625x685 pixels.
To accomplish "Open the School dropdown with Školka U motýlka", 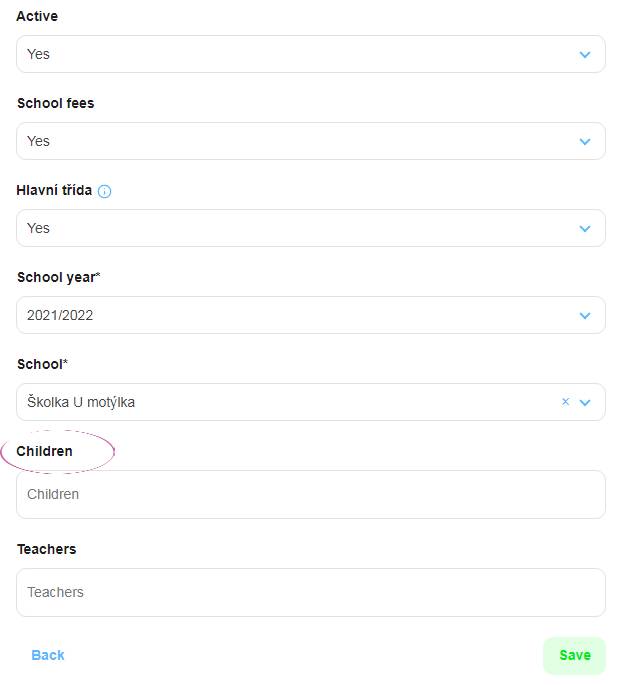I will [311, 402].
